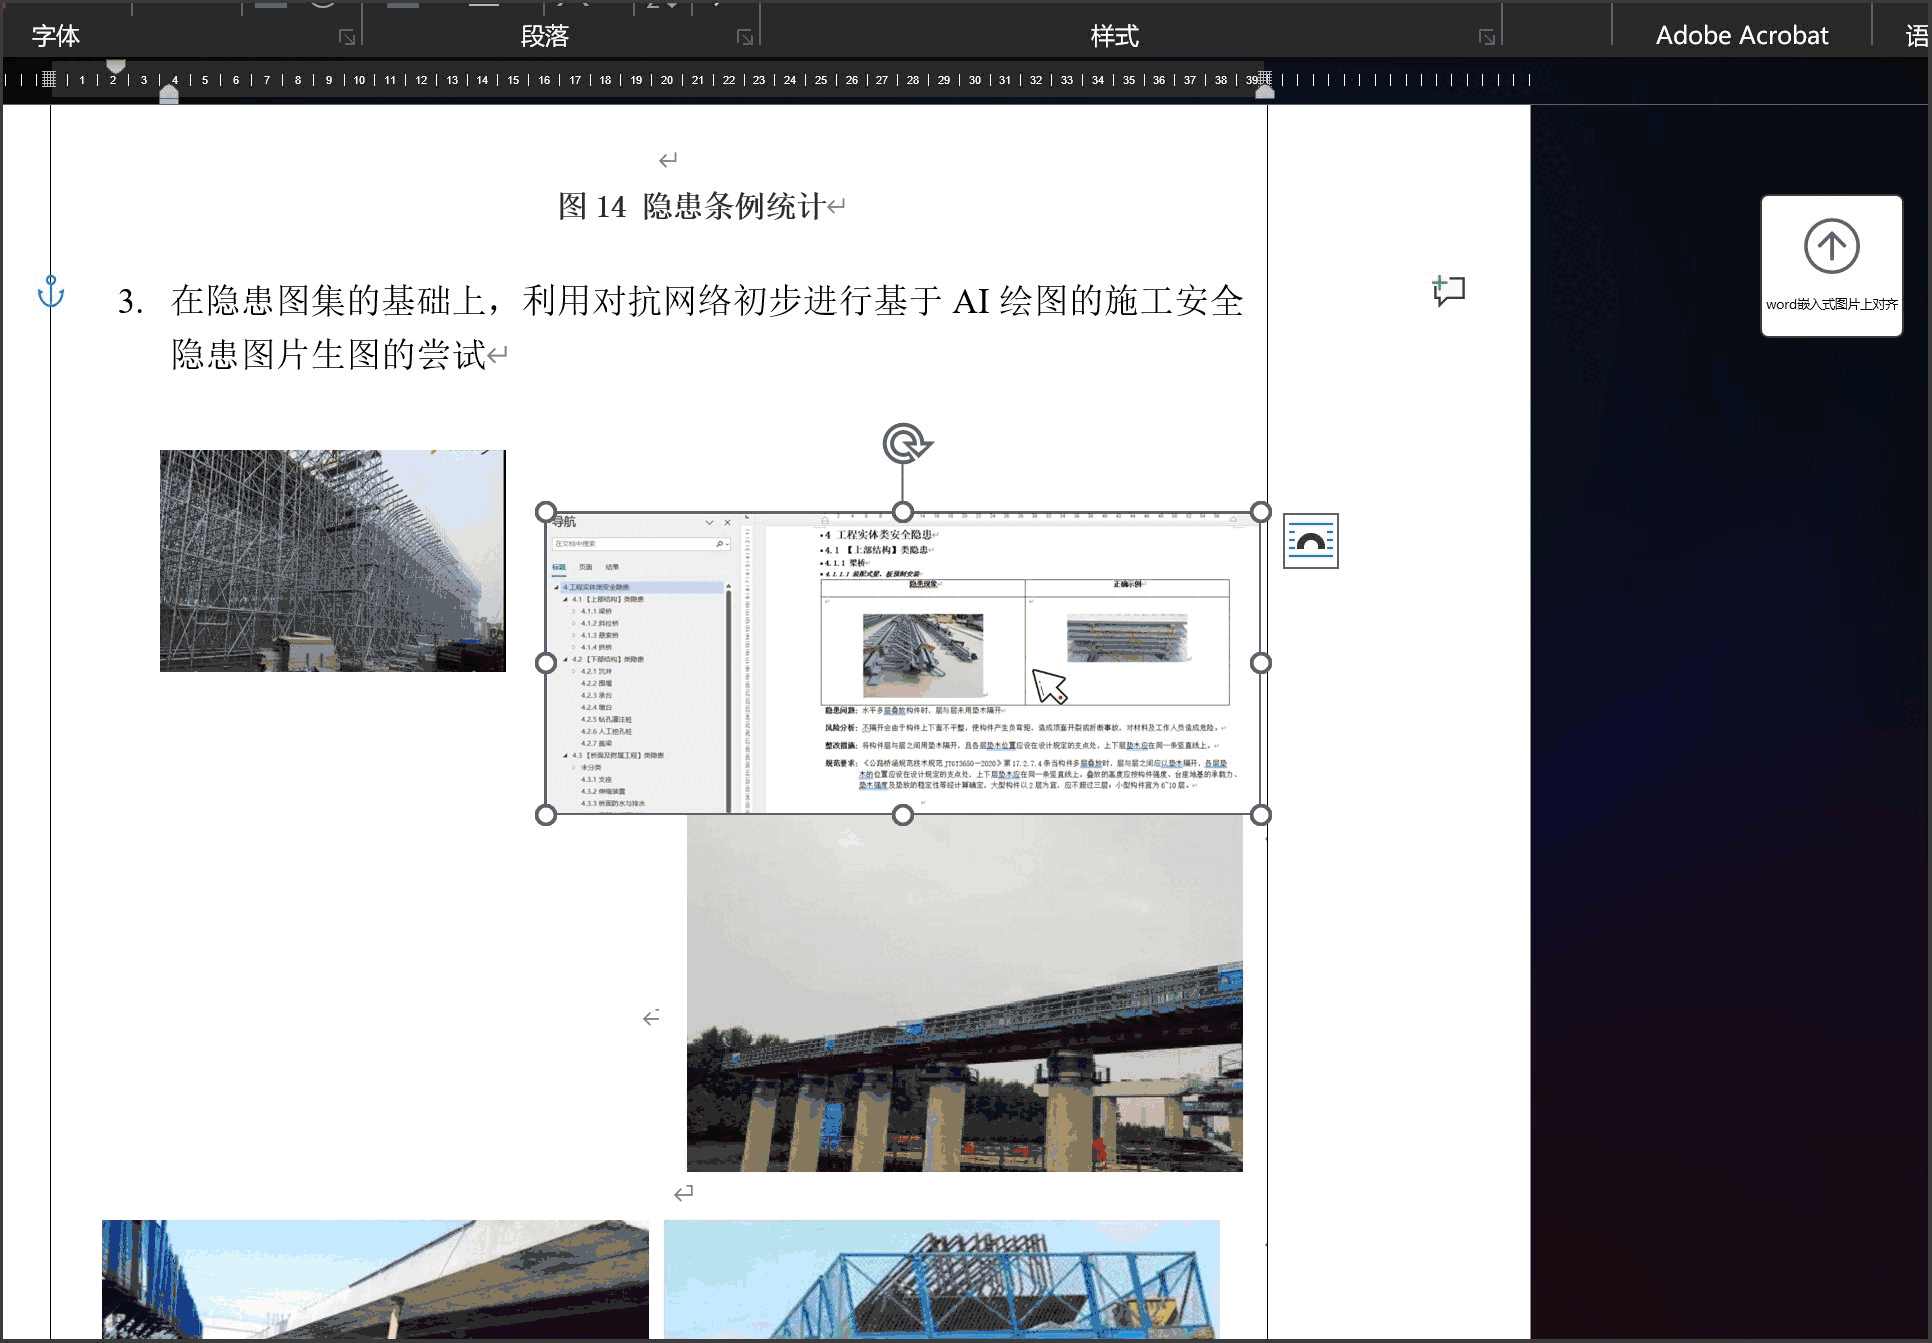Click the right indent marker on ruler
1932x1343 pixels.
1265,92
